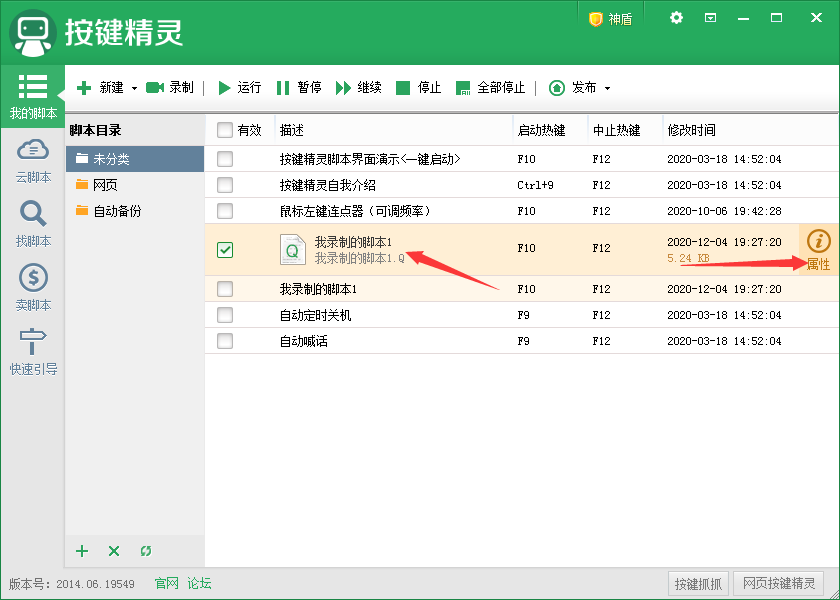Viewport: 840px width, 600px height.
Task: Open the 论坛 forum link
Action: click(x=200, y=583)
